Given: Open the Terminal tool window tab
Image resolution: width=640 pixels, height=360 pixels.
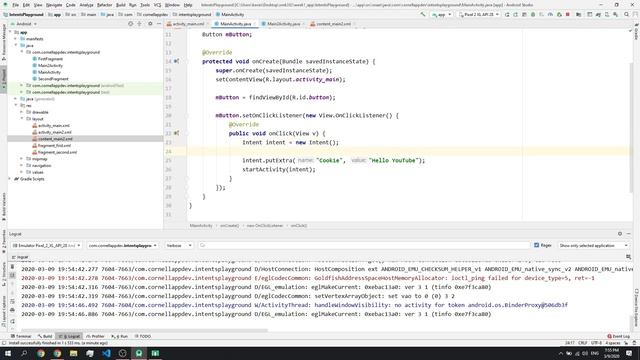Looking at the screenshot, I should [21, 336].
